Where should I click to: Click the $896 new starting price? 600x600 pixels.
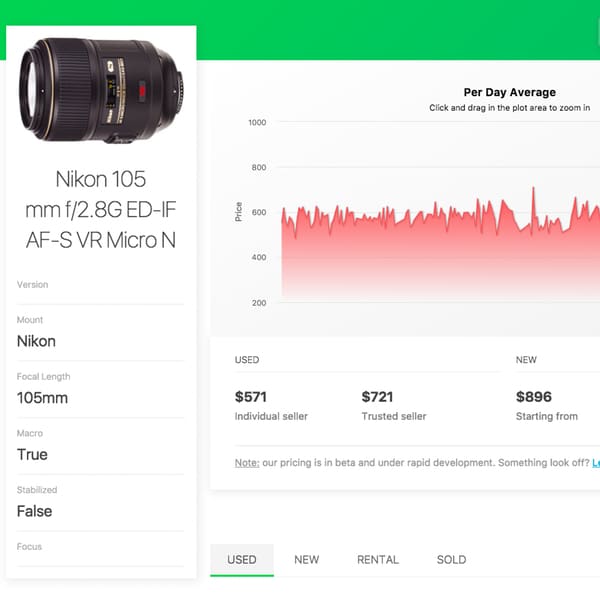tap(534, 397)
